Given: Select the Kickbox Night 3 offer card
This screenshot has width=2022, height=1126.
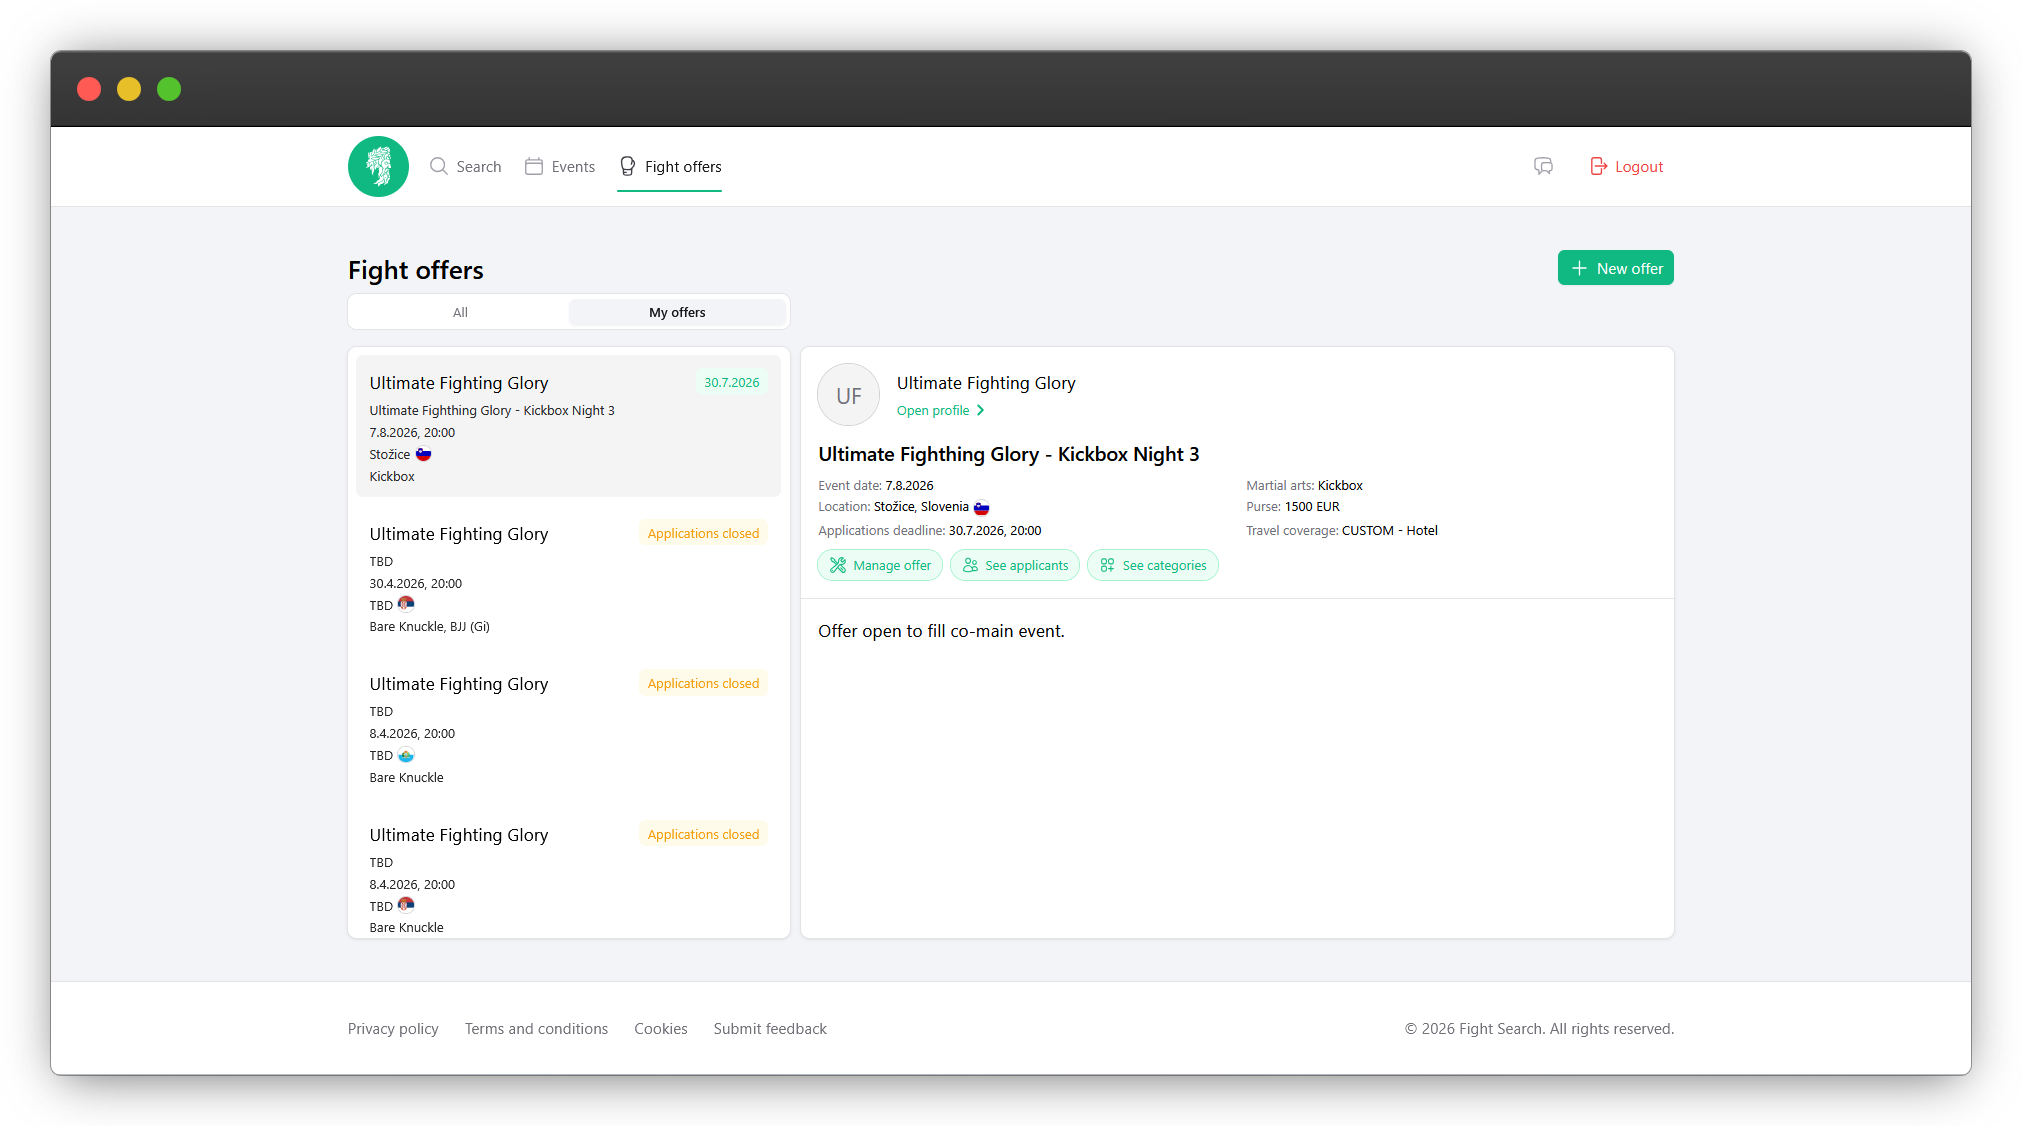Looking at the screenshot, I should click(568, 426).
